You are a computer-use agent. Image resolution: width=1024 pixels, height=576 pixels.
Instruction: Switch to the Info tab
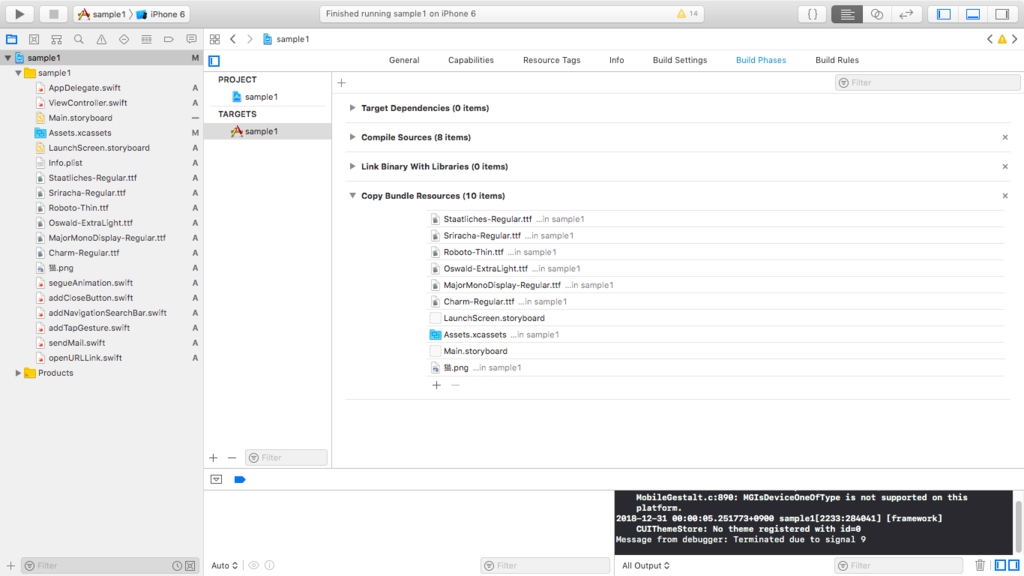coord(616,60)
